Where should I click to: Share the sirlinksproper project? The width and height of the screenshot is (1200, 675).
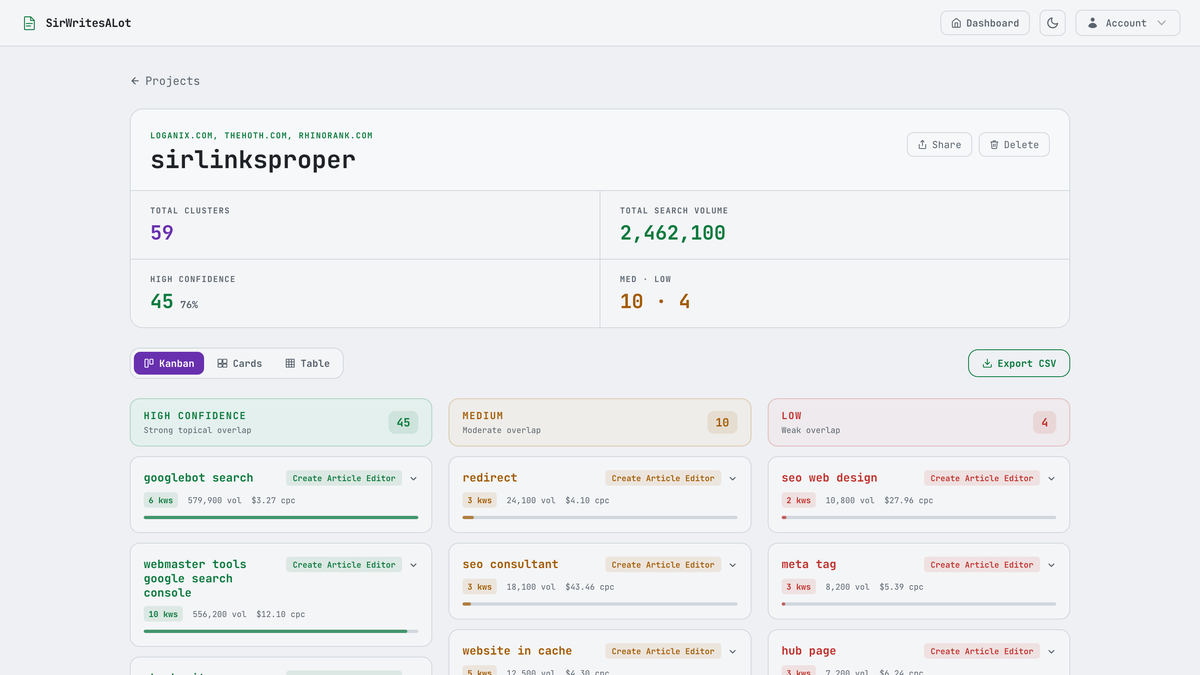point(939,145)
